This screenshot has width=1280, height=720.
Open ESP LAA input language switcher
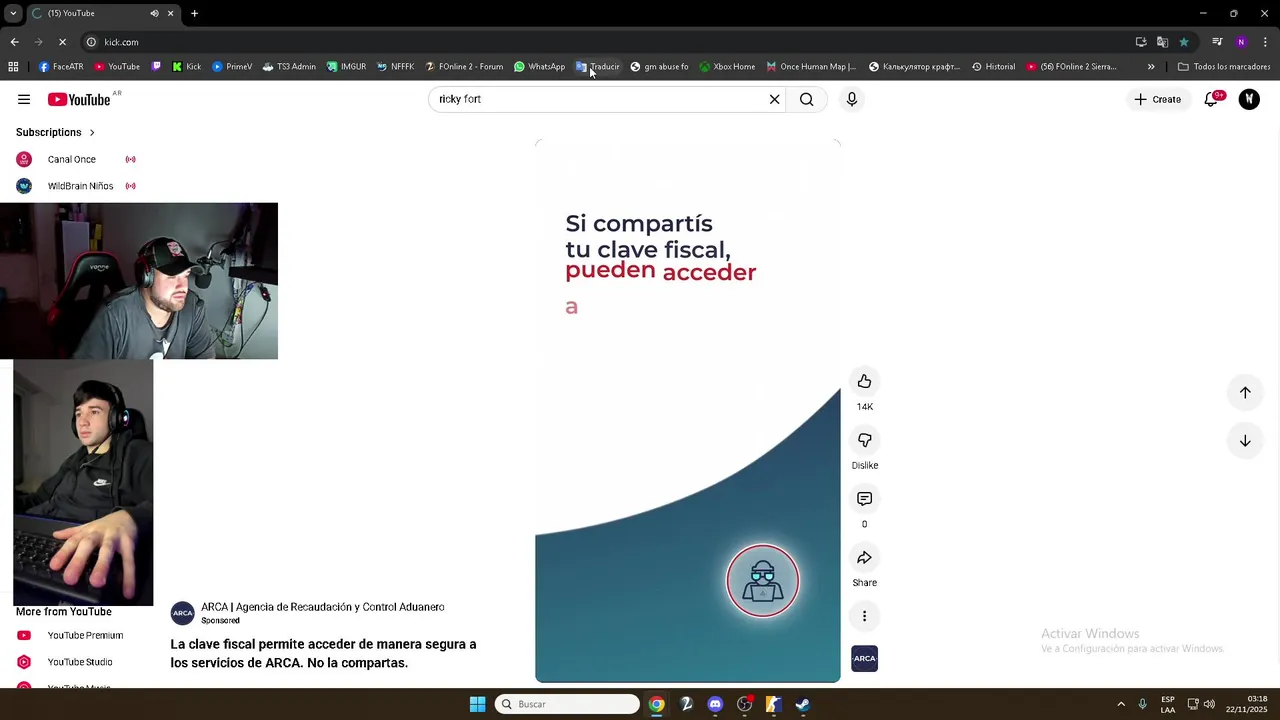coord(1168,704)
